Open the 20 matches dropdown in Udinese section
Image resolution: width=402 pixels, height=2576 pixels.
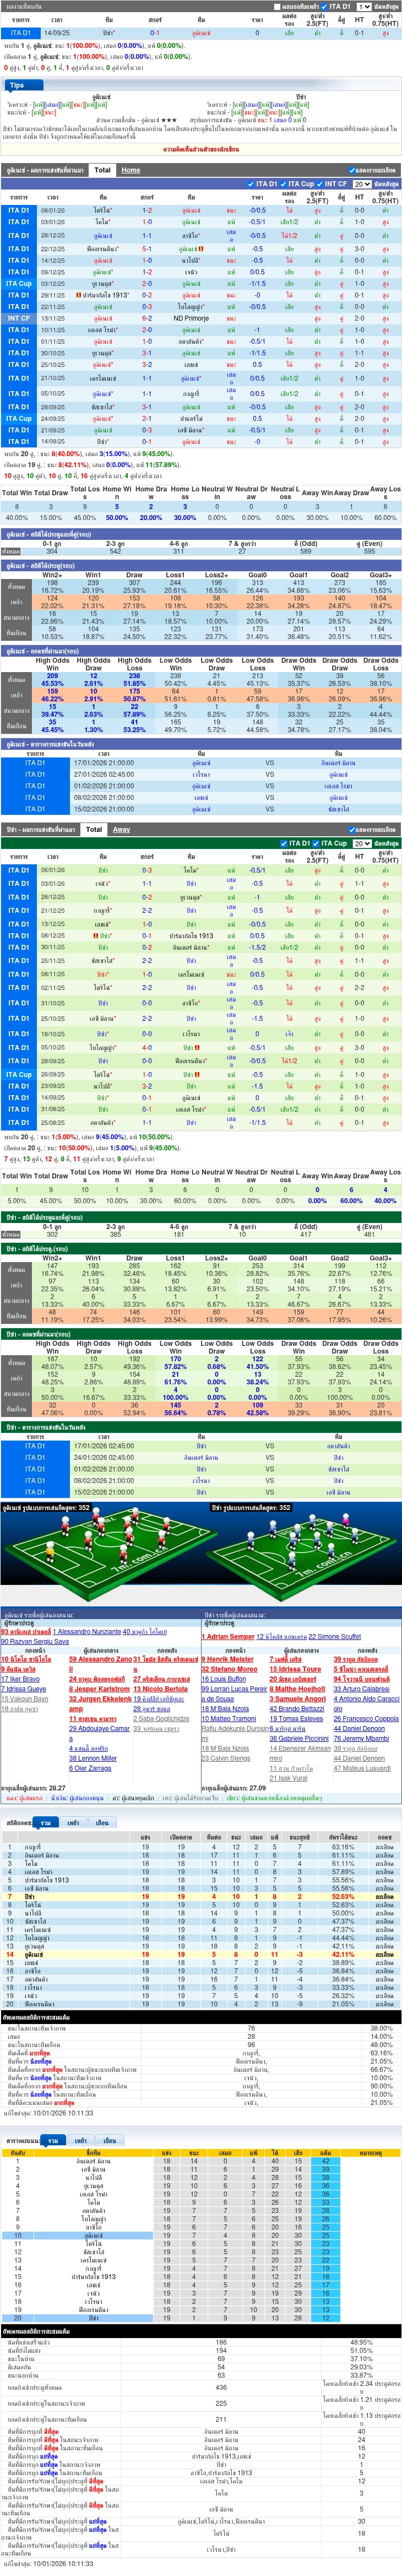[362, 184]
